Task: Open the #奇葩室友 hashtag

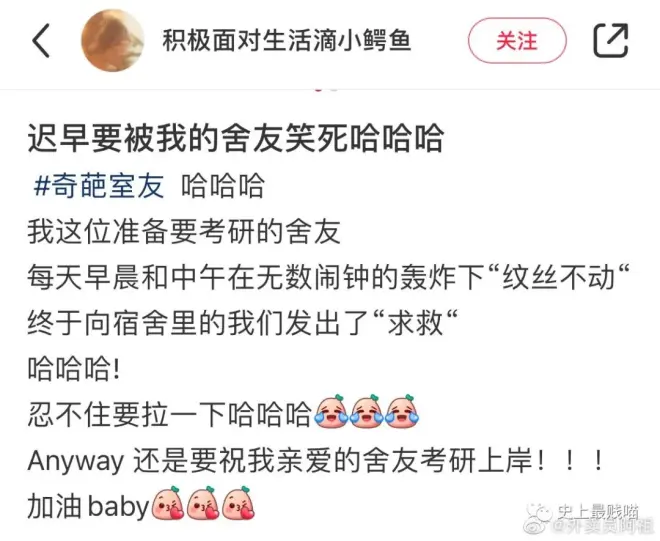Action: [x=99, y=186]
